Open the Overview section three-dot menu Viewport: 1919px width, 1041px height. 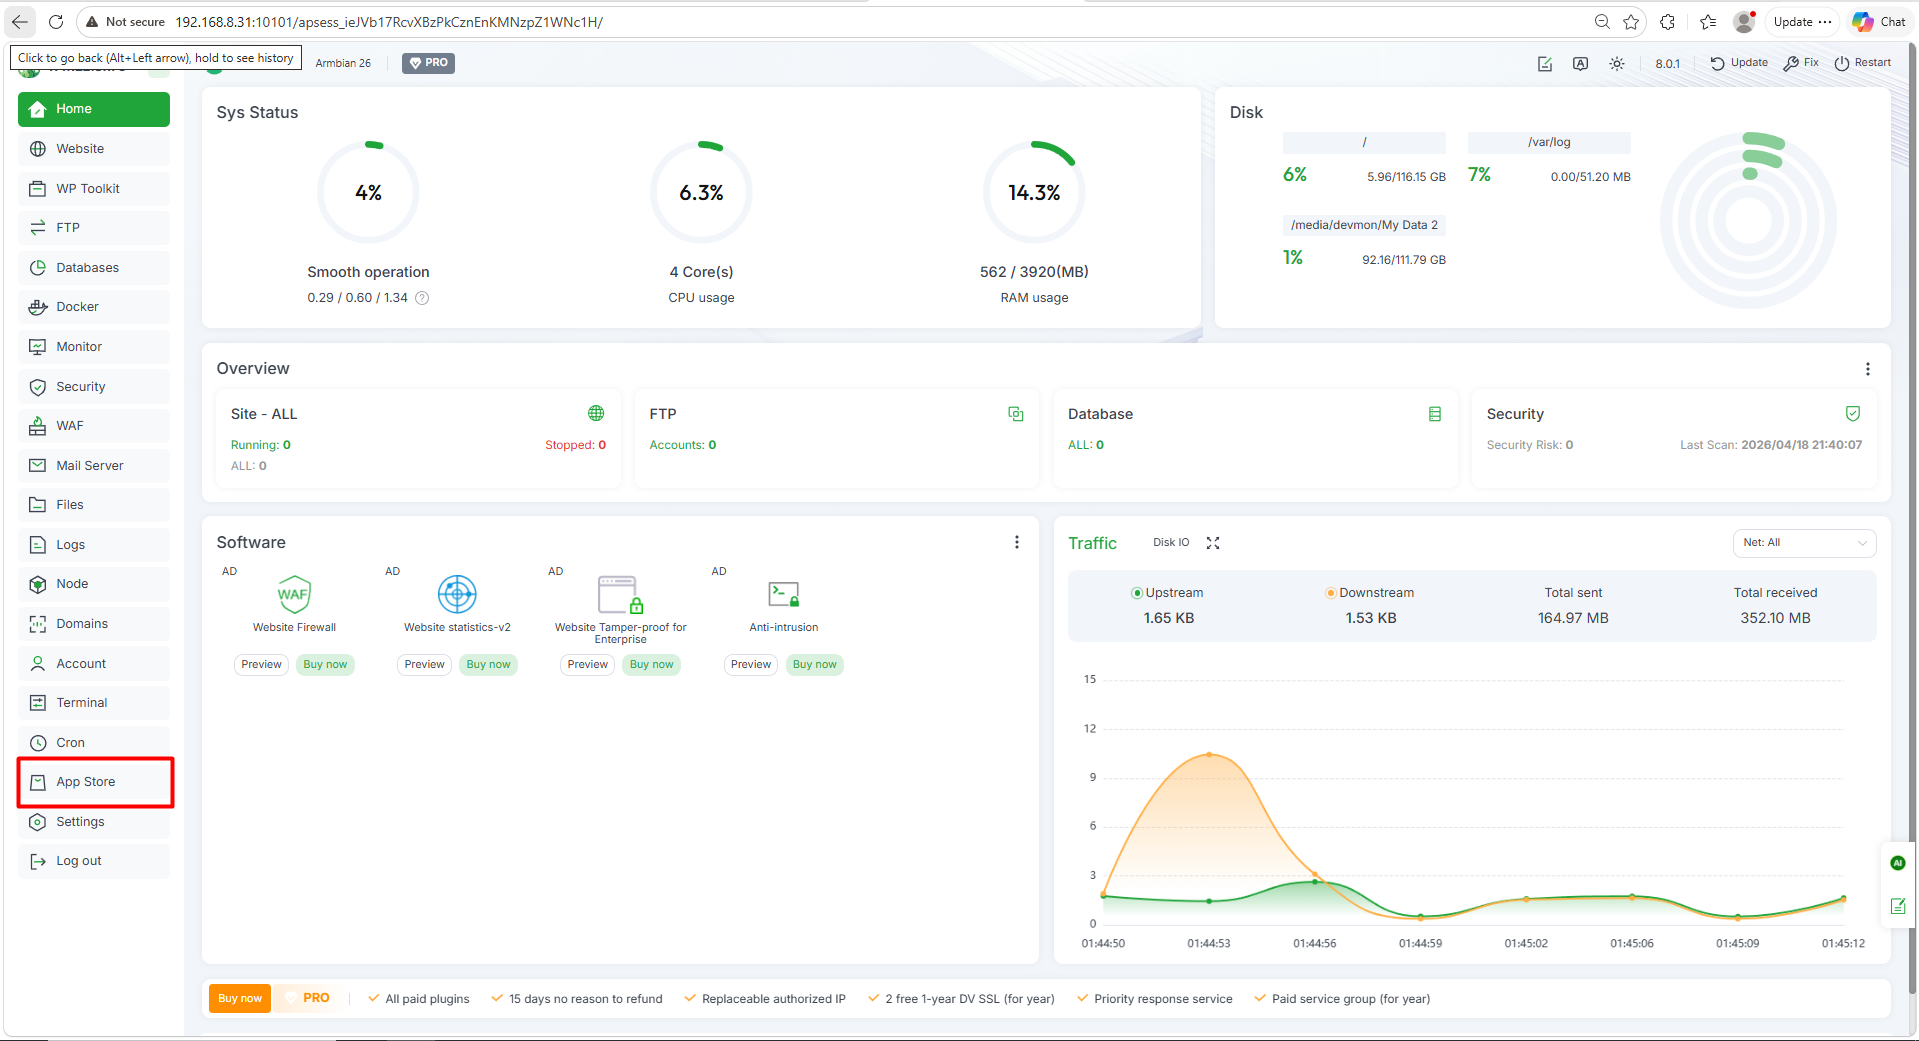click(x=1867, y=369)
